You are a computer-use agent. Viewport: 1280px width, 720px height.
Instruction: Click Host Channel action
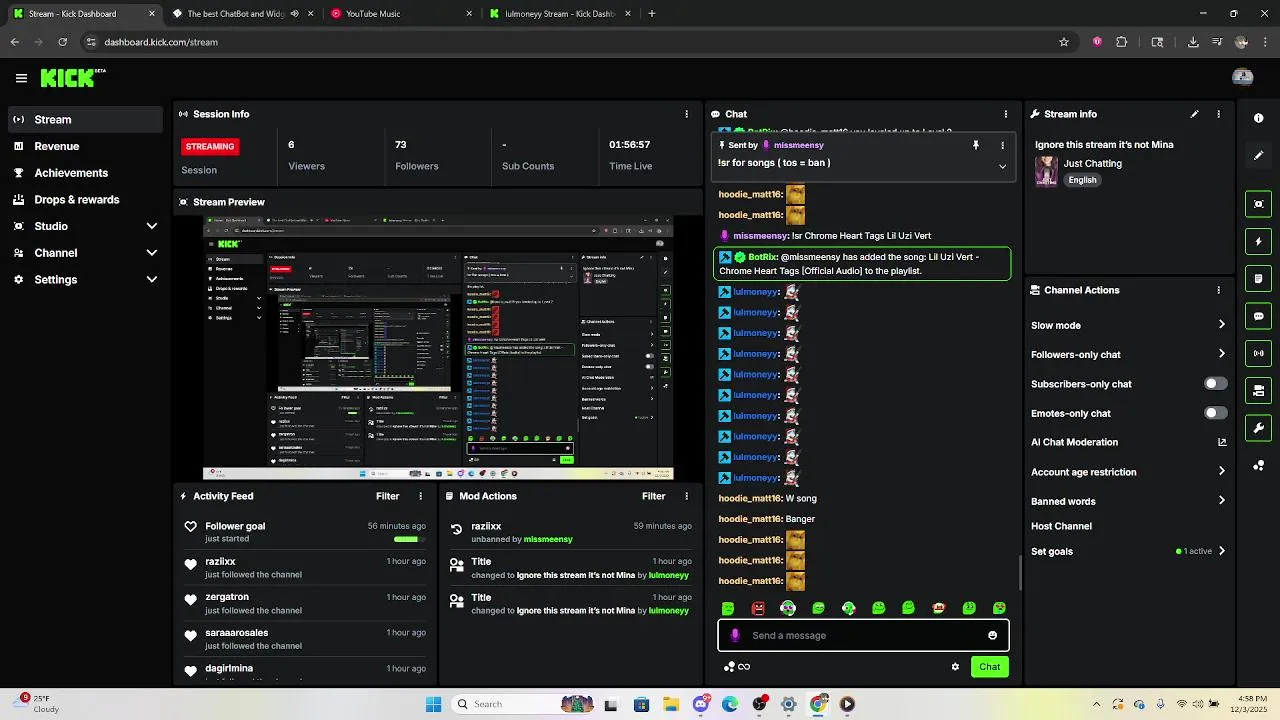[1061, 526]
